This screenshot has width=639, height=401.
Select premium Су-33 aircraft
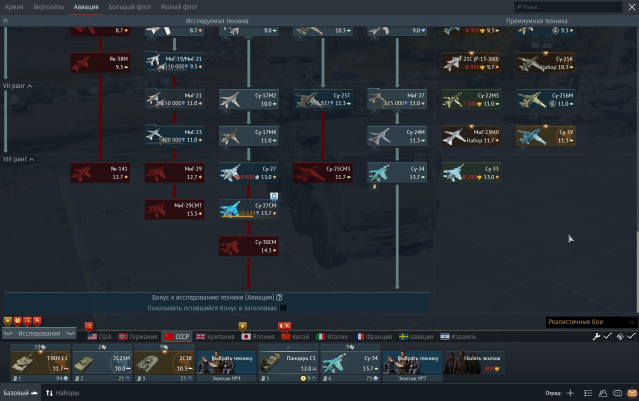(472, 173)
